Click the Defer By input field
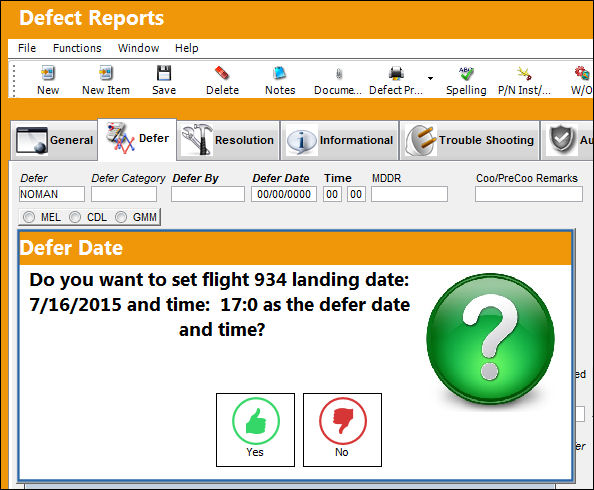The width and height of the screenshot is (594, 490). tap(208, 194)
